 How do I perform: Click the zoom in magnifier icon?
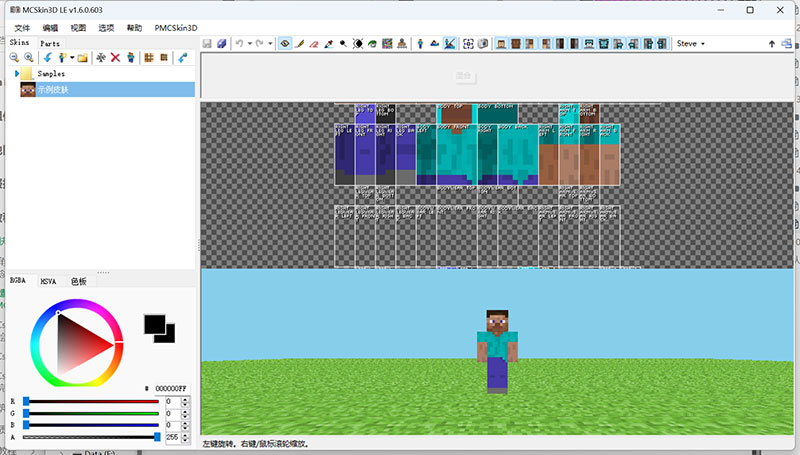tap(28, 58)
